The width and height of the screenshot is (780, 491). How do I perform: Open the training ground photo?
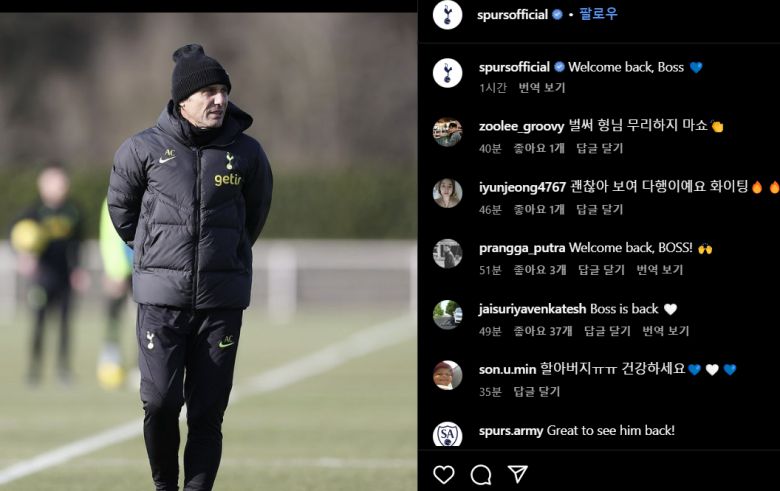tap(208, 251)
